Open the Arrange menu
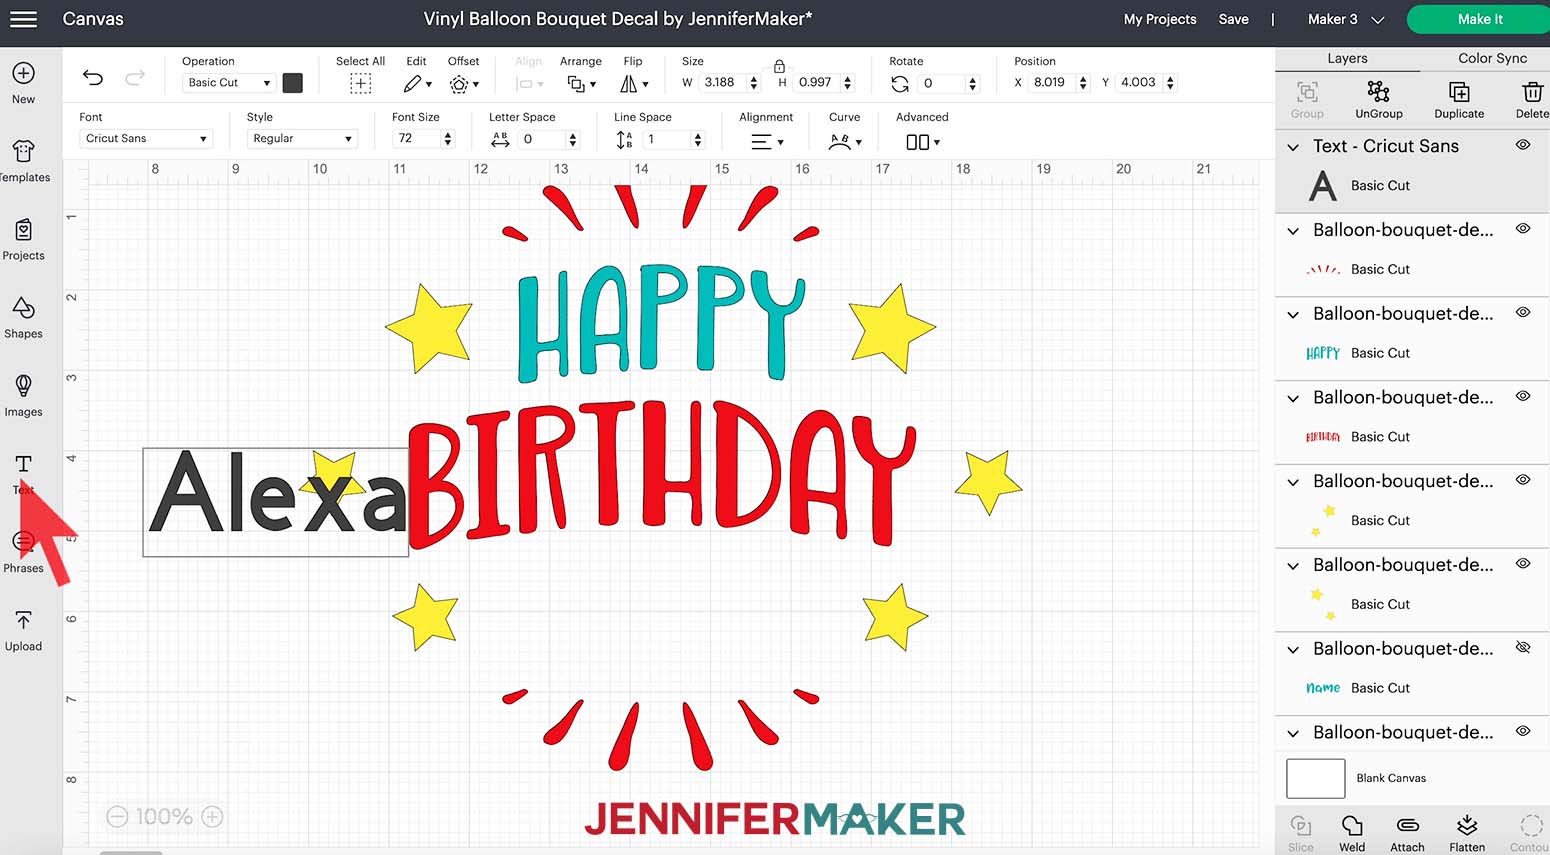 tap(581, 84)
